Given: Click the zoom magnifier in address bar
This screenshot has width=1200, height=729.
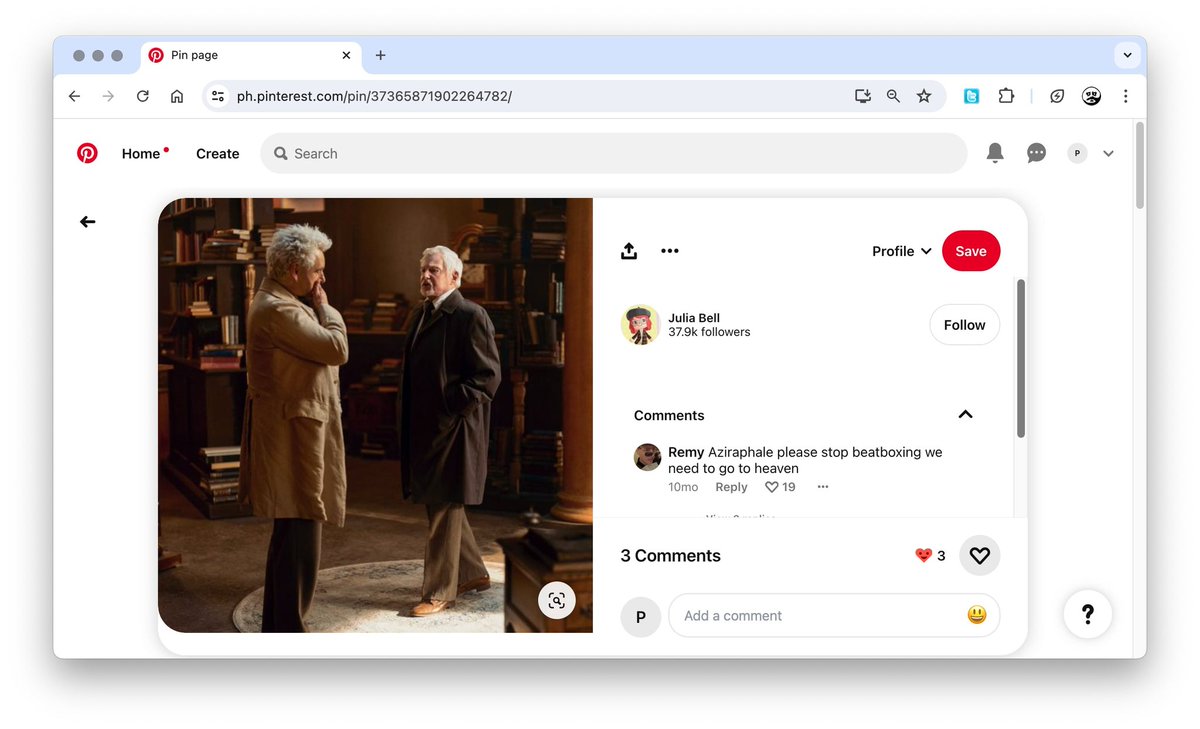Looking at the screenshot, I should click(893, 96).
